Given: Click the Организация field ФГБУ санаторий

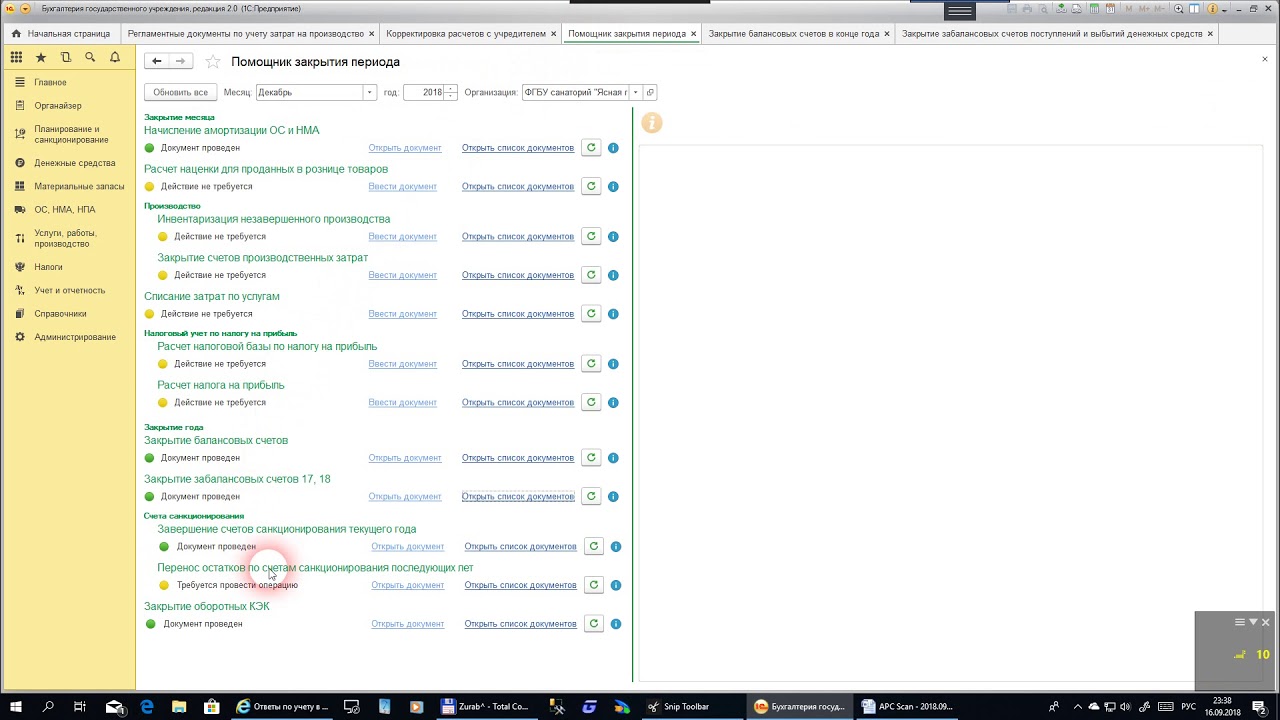Looking at the screenshot, I should [575, 92].
